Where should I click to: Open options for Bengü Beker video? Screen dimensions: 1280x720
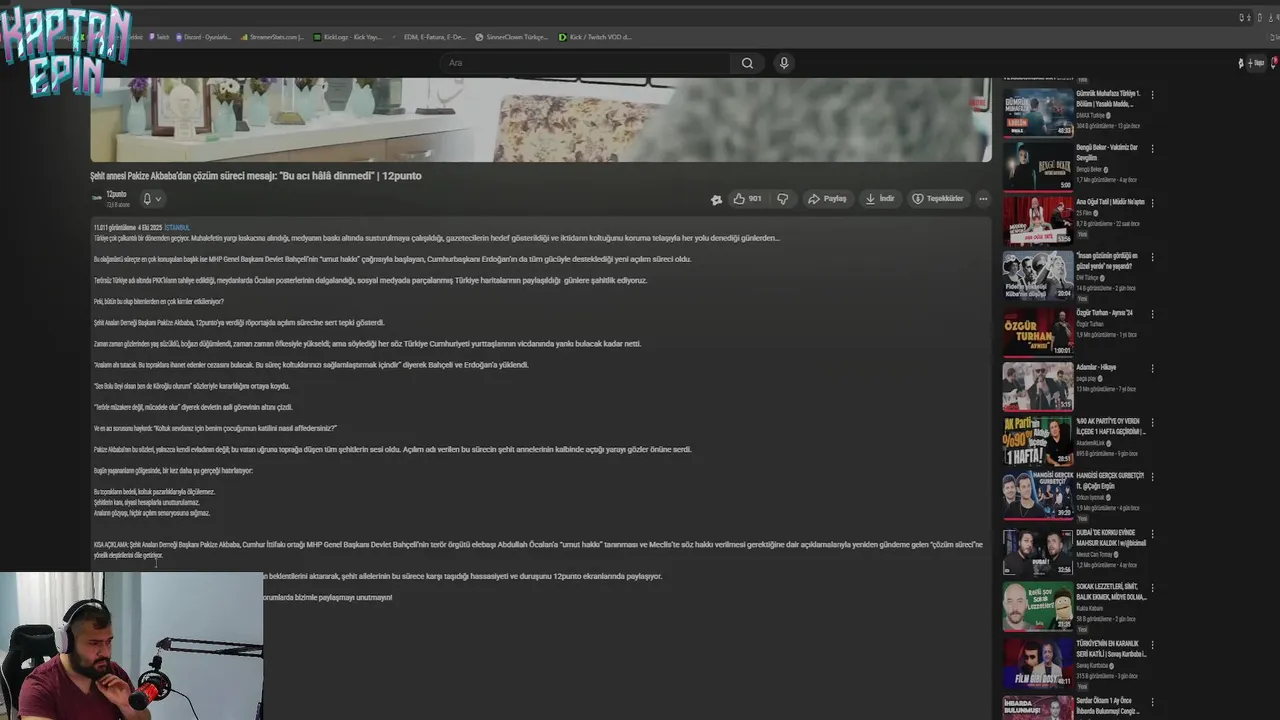(1152, 149)
